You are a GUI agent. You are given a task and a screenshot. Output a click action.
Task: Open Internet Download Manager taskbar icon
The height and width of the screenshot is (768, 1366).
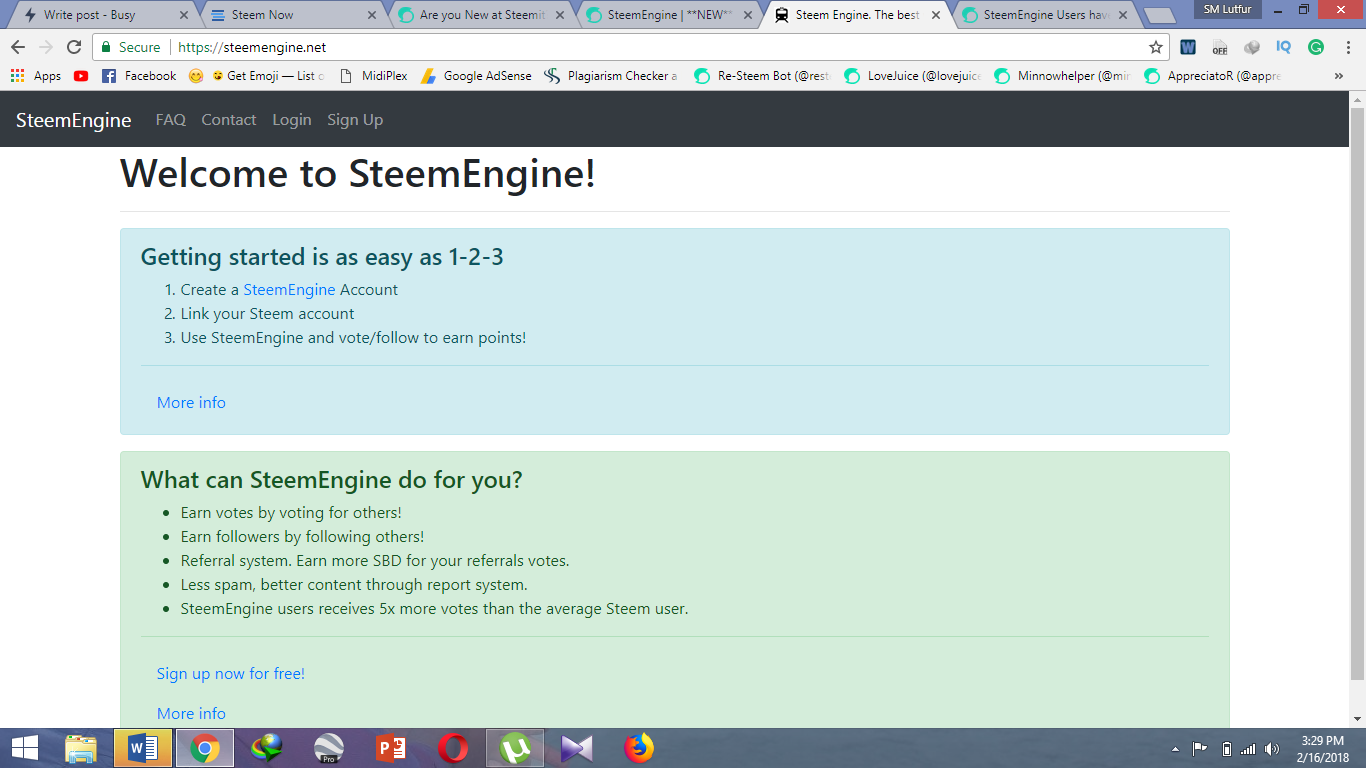click(x=267, y=748)
